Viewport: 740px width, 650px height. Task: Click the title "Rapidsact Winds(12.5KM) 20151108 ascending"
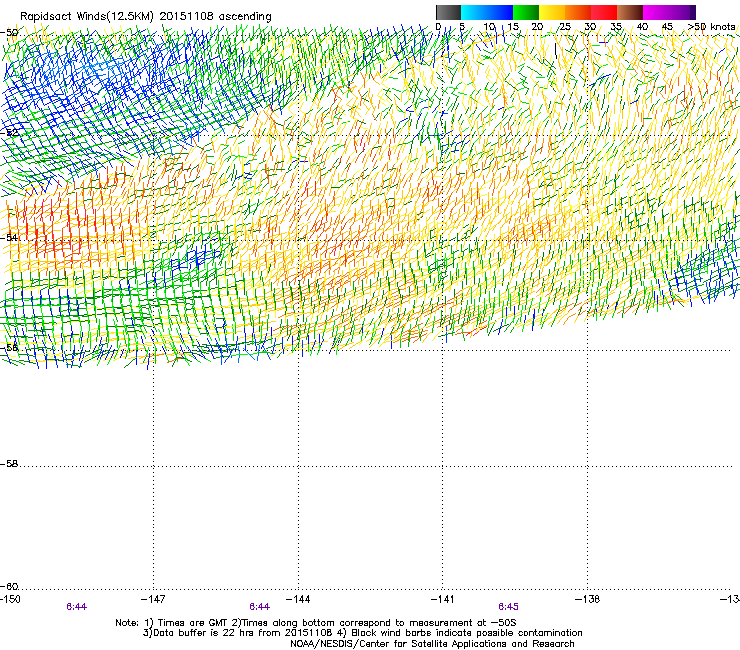146,17
